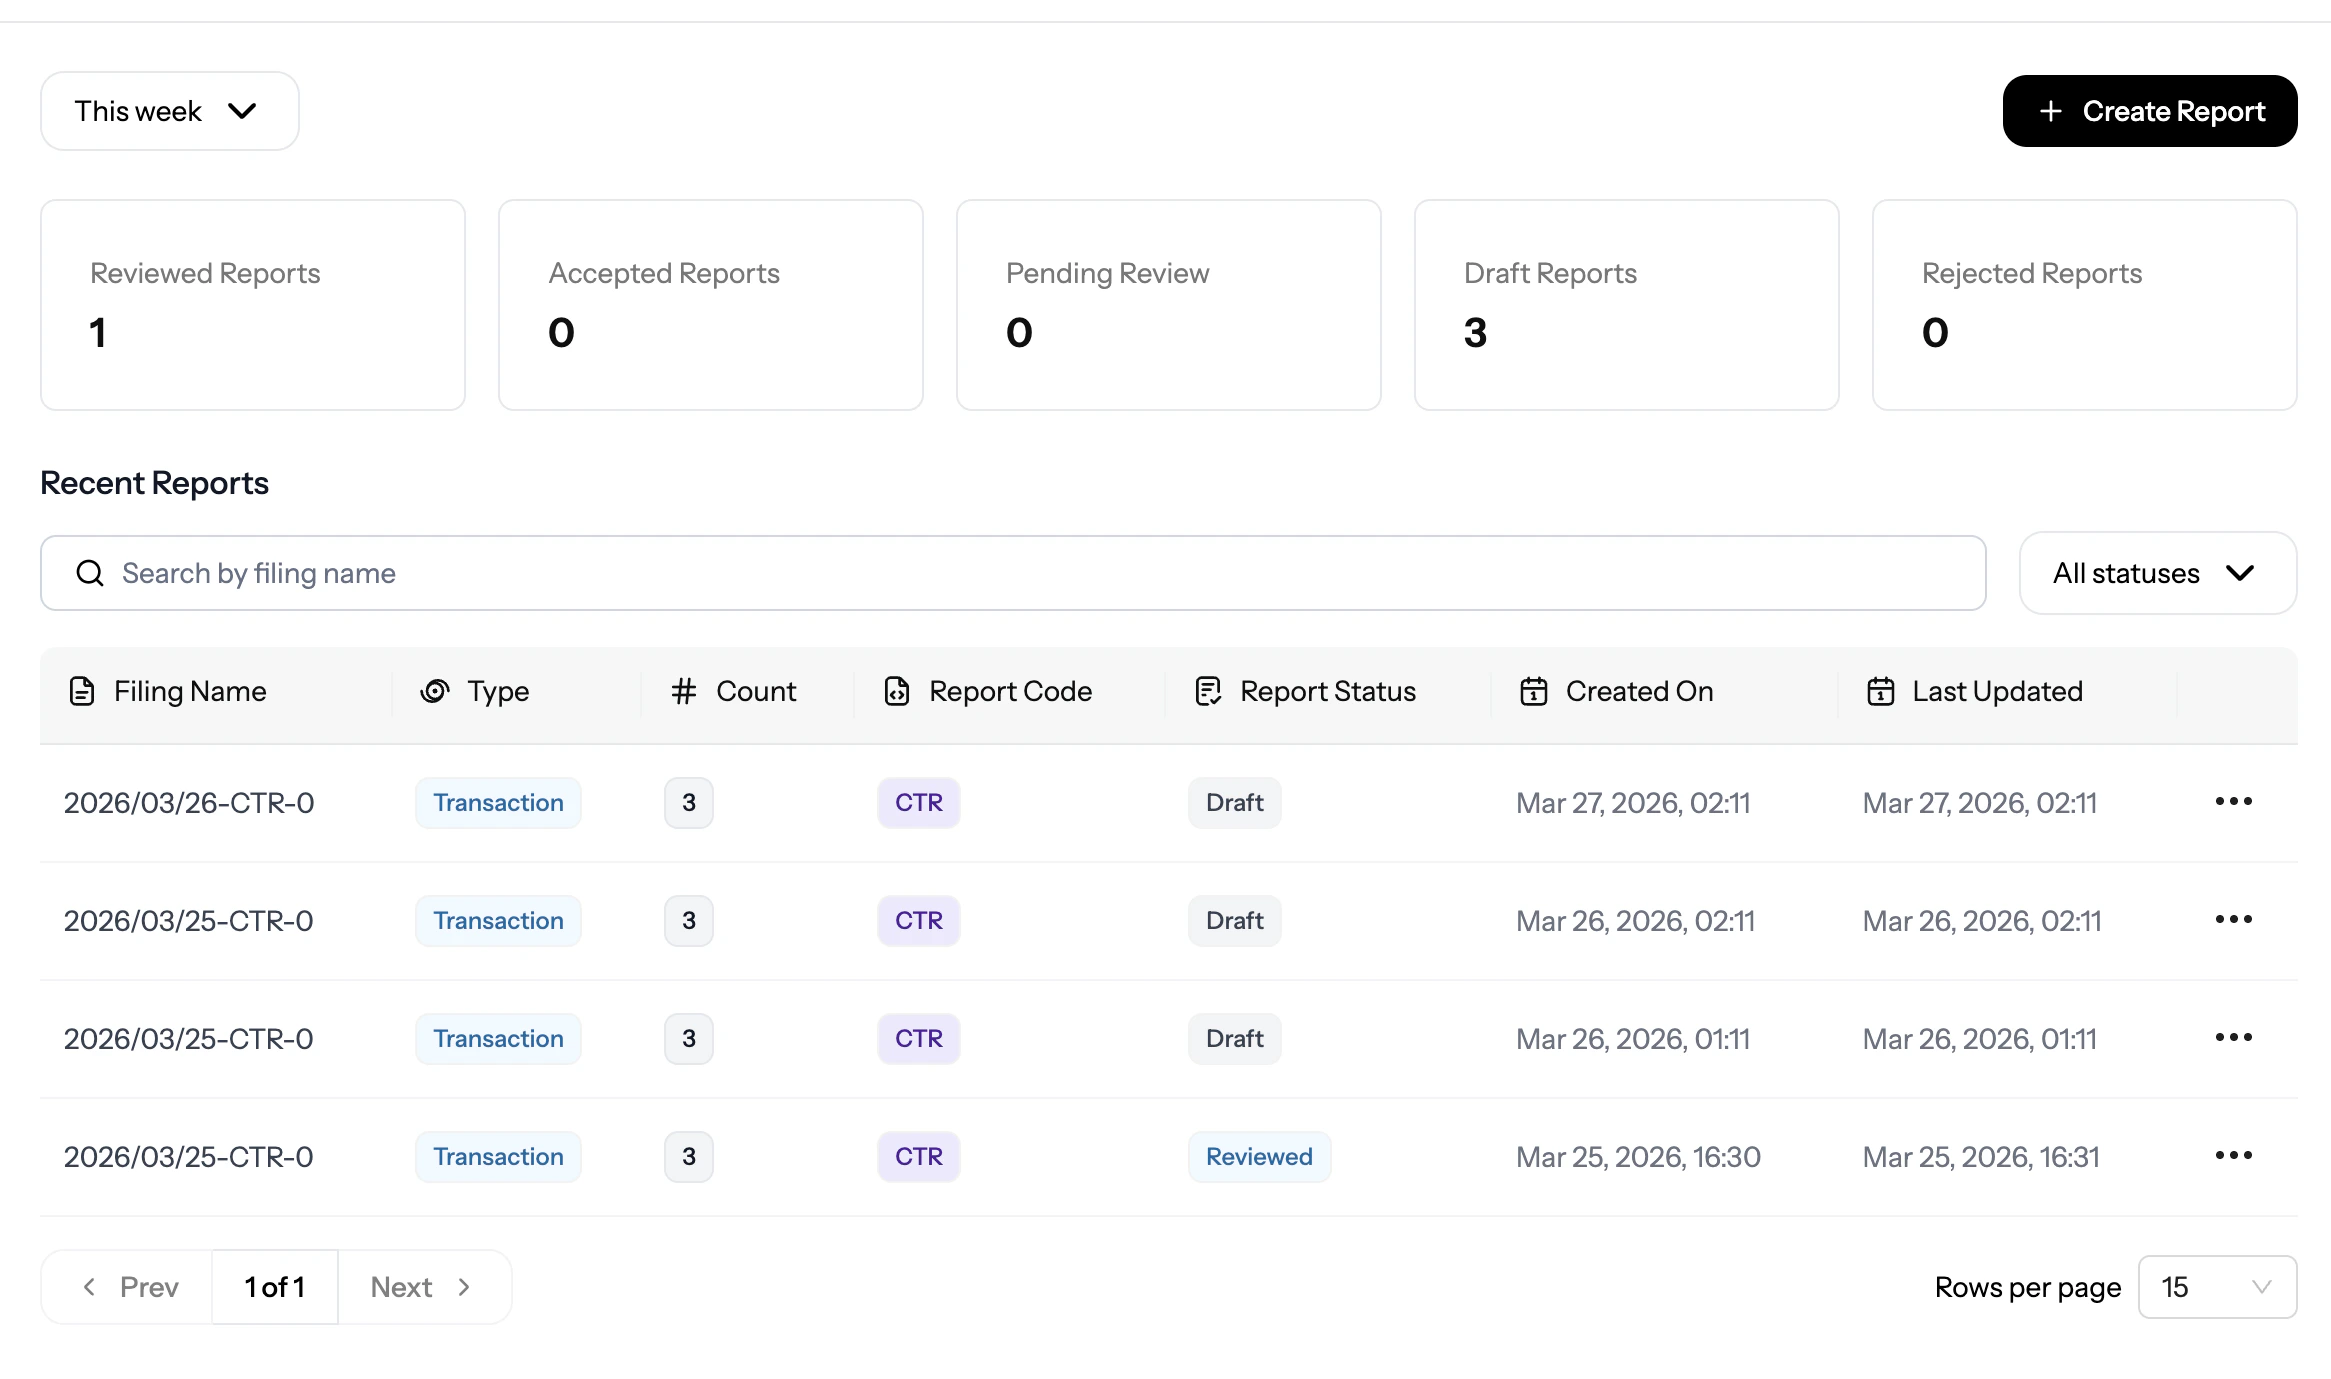Click the search magnifier icon

click(90, 573)
